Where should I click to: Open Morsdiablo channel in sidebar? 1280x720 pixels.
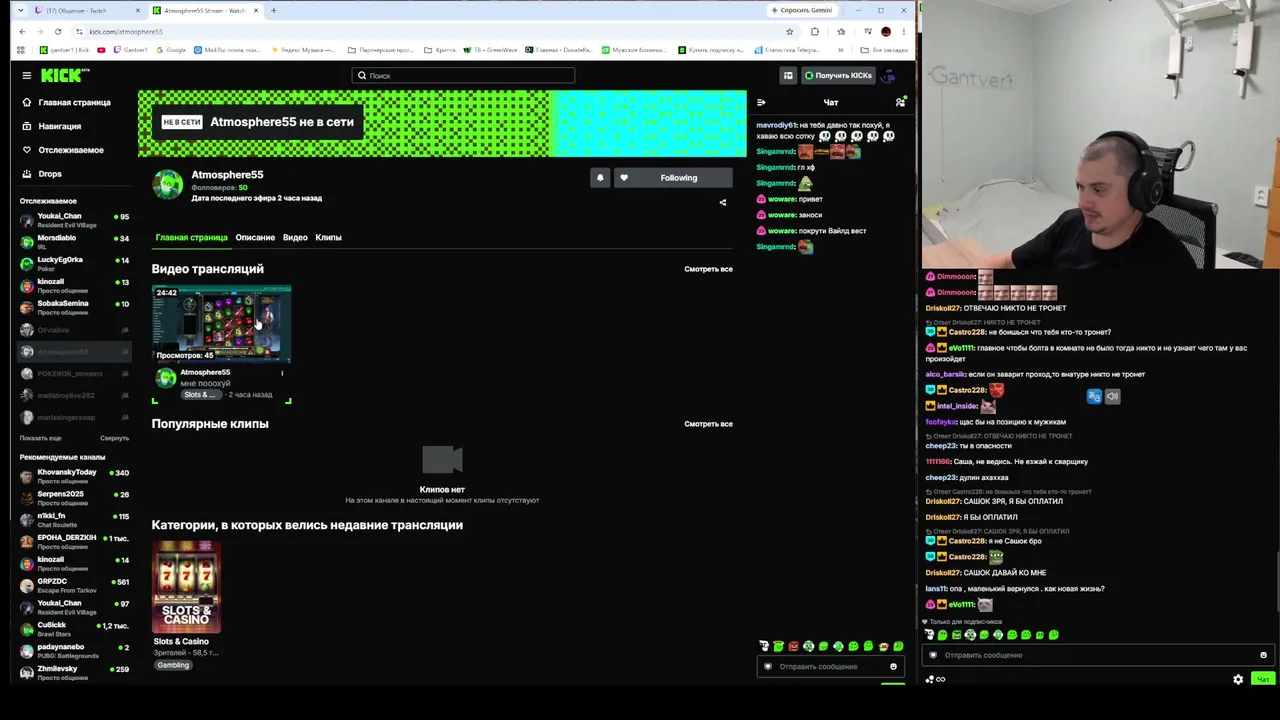(74, 242)
